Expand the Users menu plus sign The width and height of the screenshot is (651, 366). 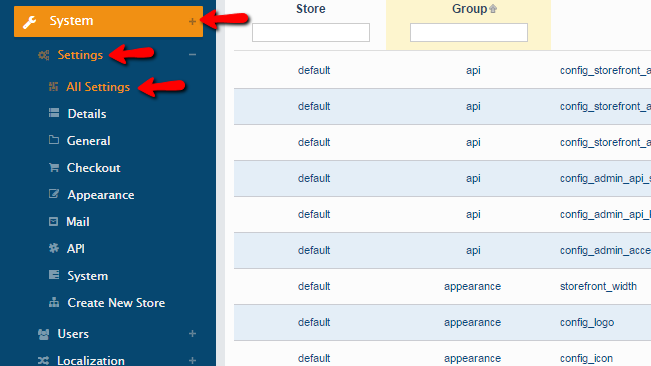click(192, 334)
